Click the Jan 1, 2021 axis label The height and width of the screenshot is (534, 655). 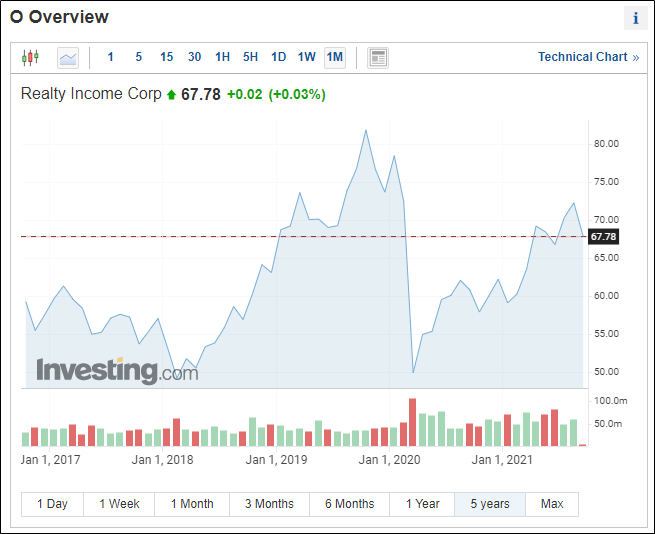tap(502, 460)
